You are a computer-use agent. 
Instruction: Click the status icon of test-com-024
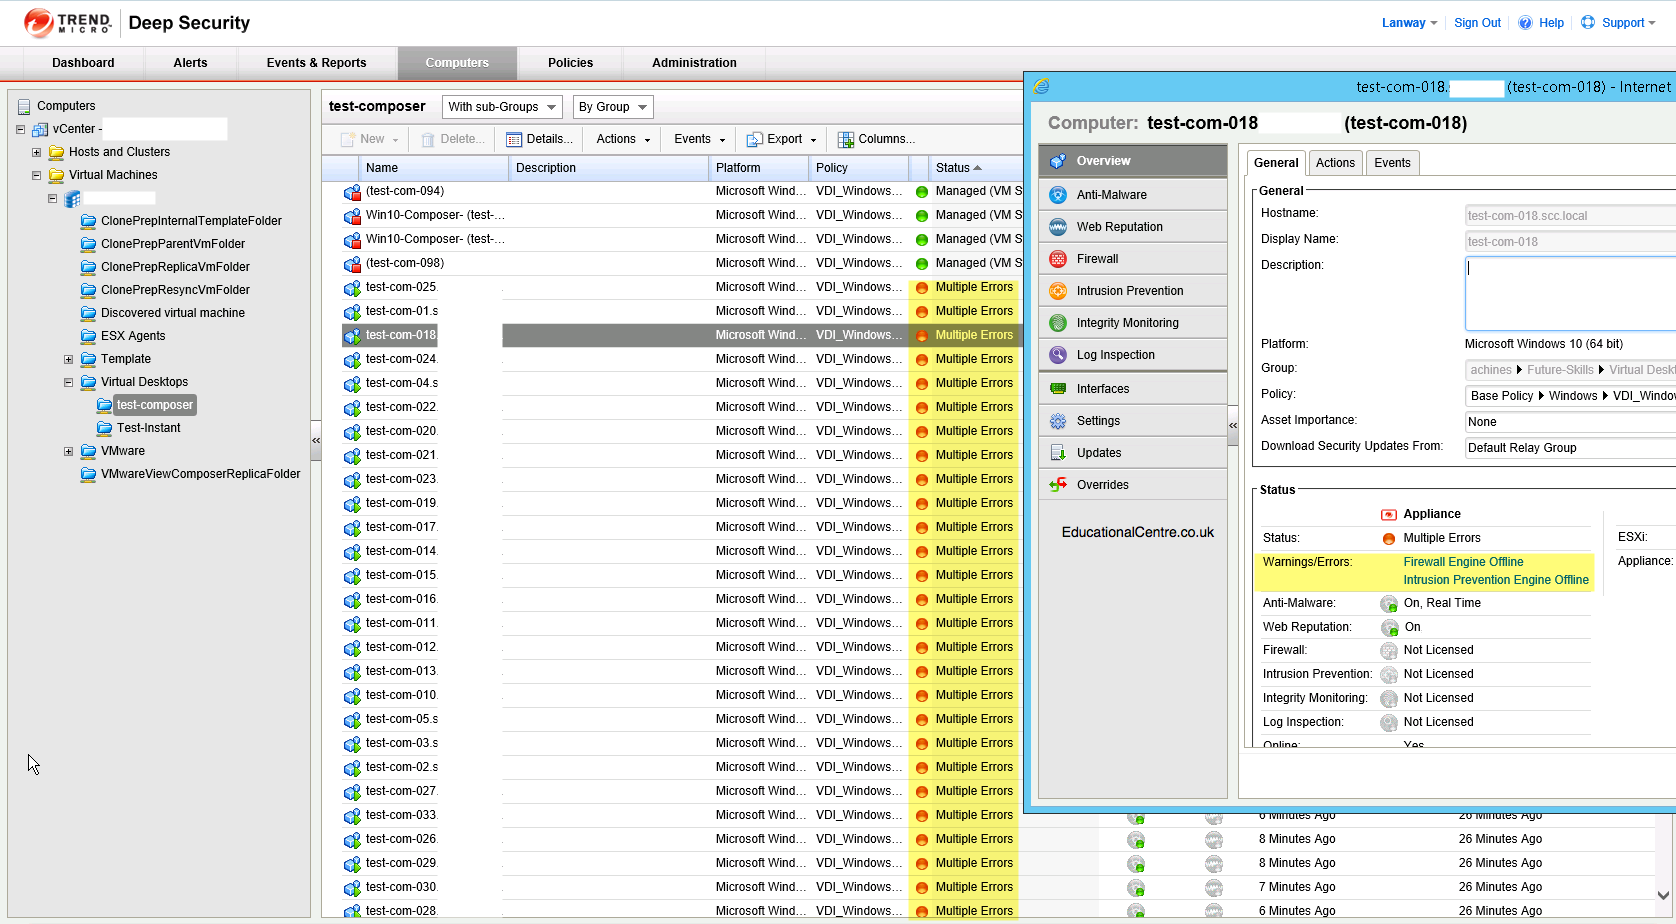point(922,360)
